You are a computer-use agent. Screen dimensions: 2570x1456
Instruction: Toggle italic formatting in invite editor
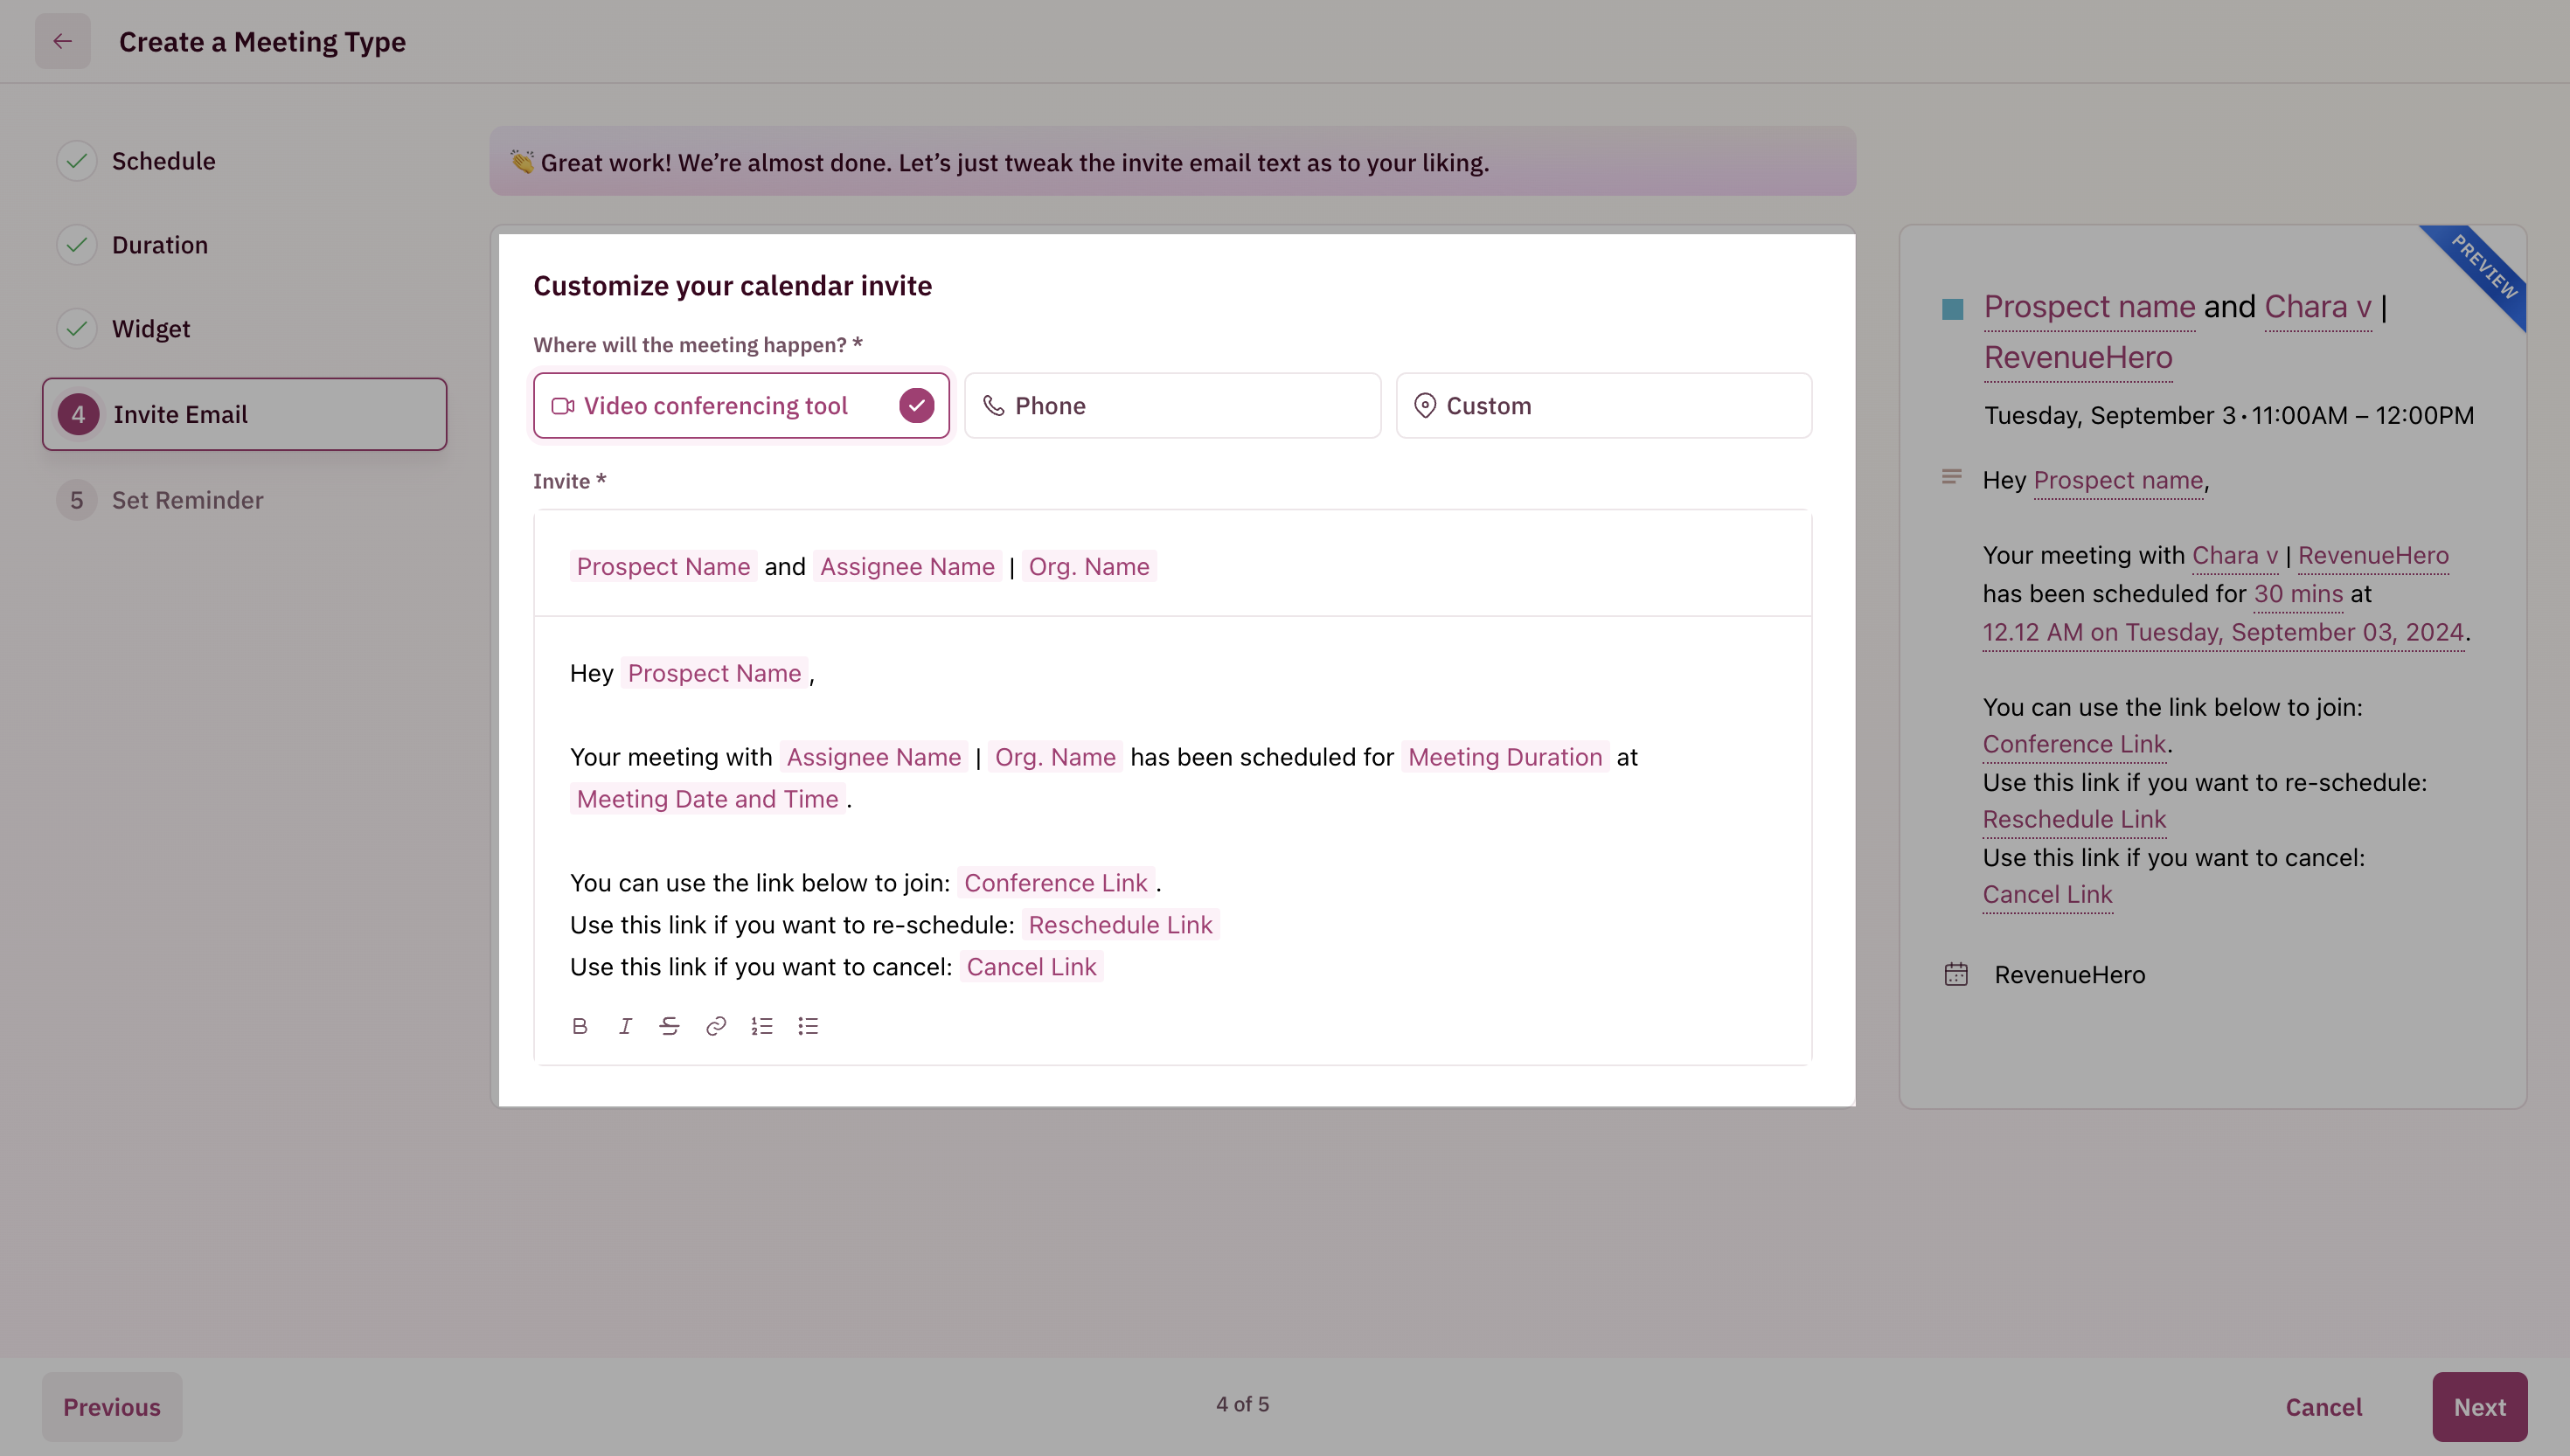pos(625,1025)
